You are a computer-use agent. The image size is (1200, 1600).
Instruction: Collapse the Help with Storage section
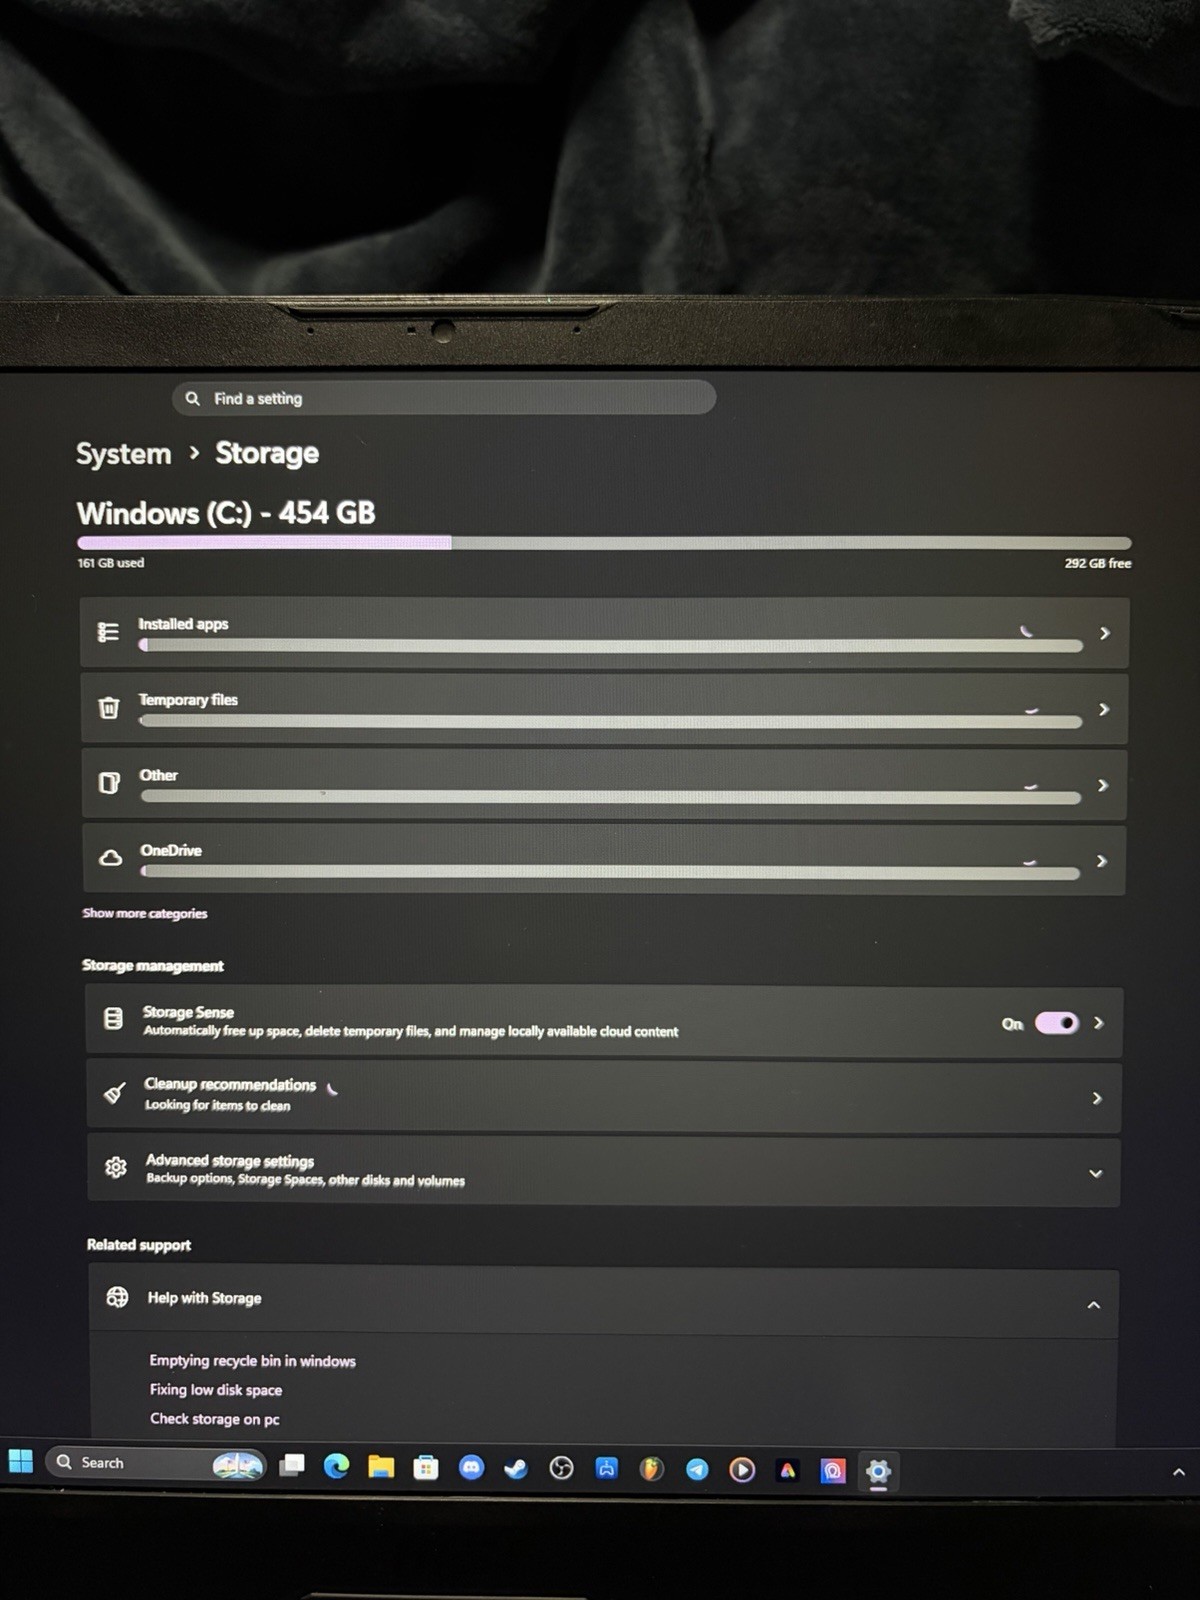(1094, 1305)
